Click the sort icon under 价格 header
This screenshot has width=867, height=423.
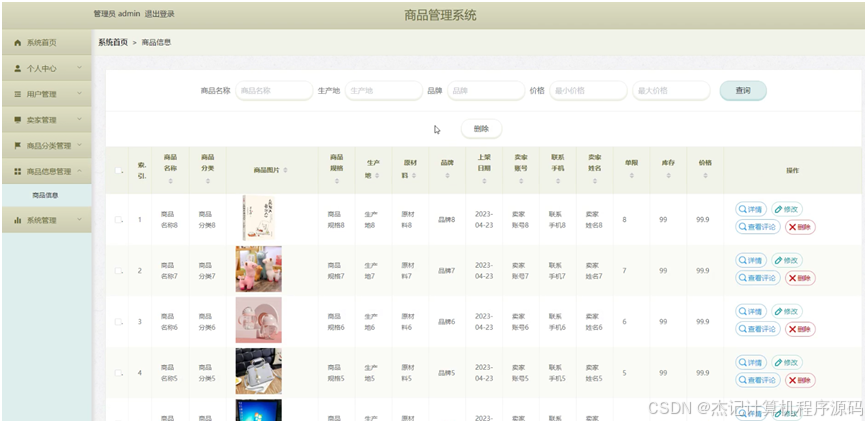[705, 176]
